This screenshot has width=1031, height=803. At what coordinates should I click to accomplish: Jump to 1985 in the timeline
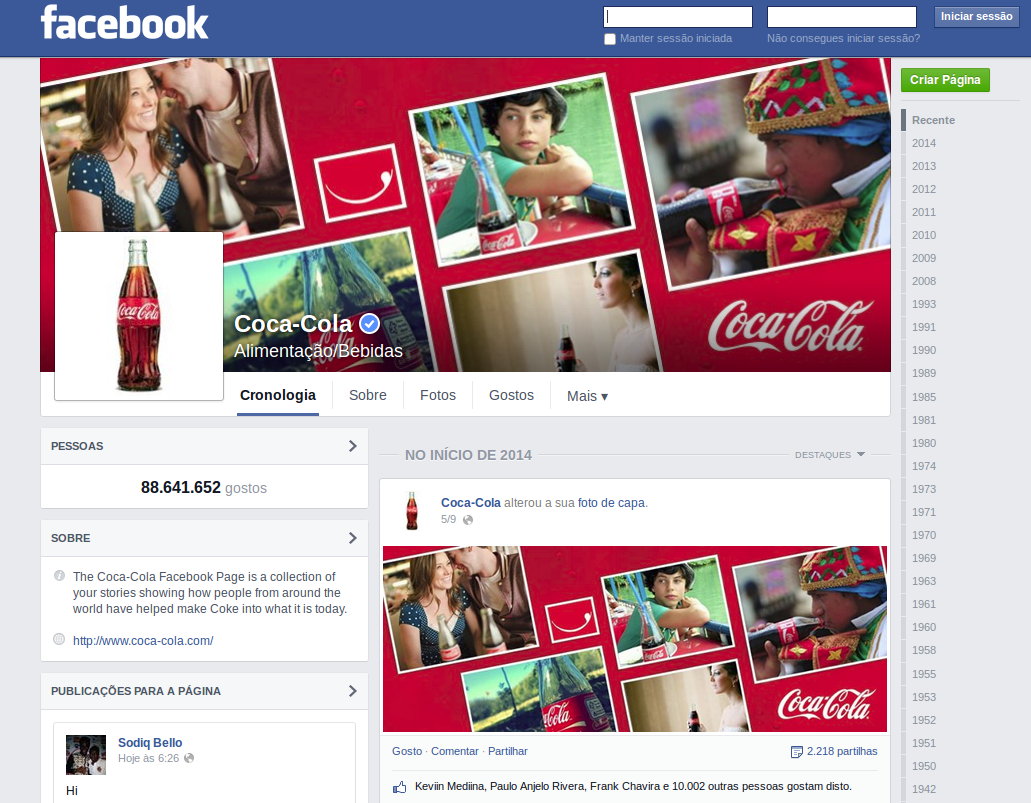(924, 397)
